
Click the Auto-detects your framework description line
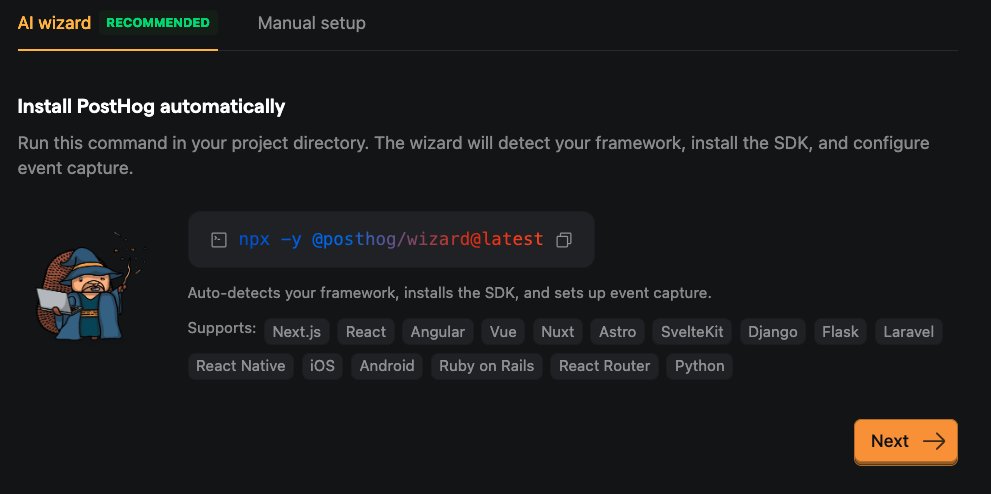tap(449, 293)
